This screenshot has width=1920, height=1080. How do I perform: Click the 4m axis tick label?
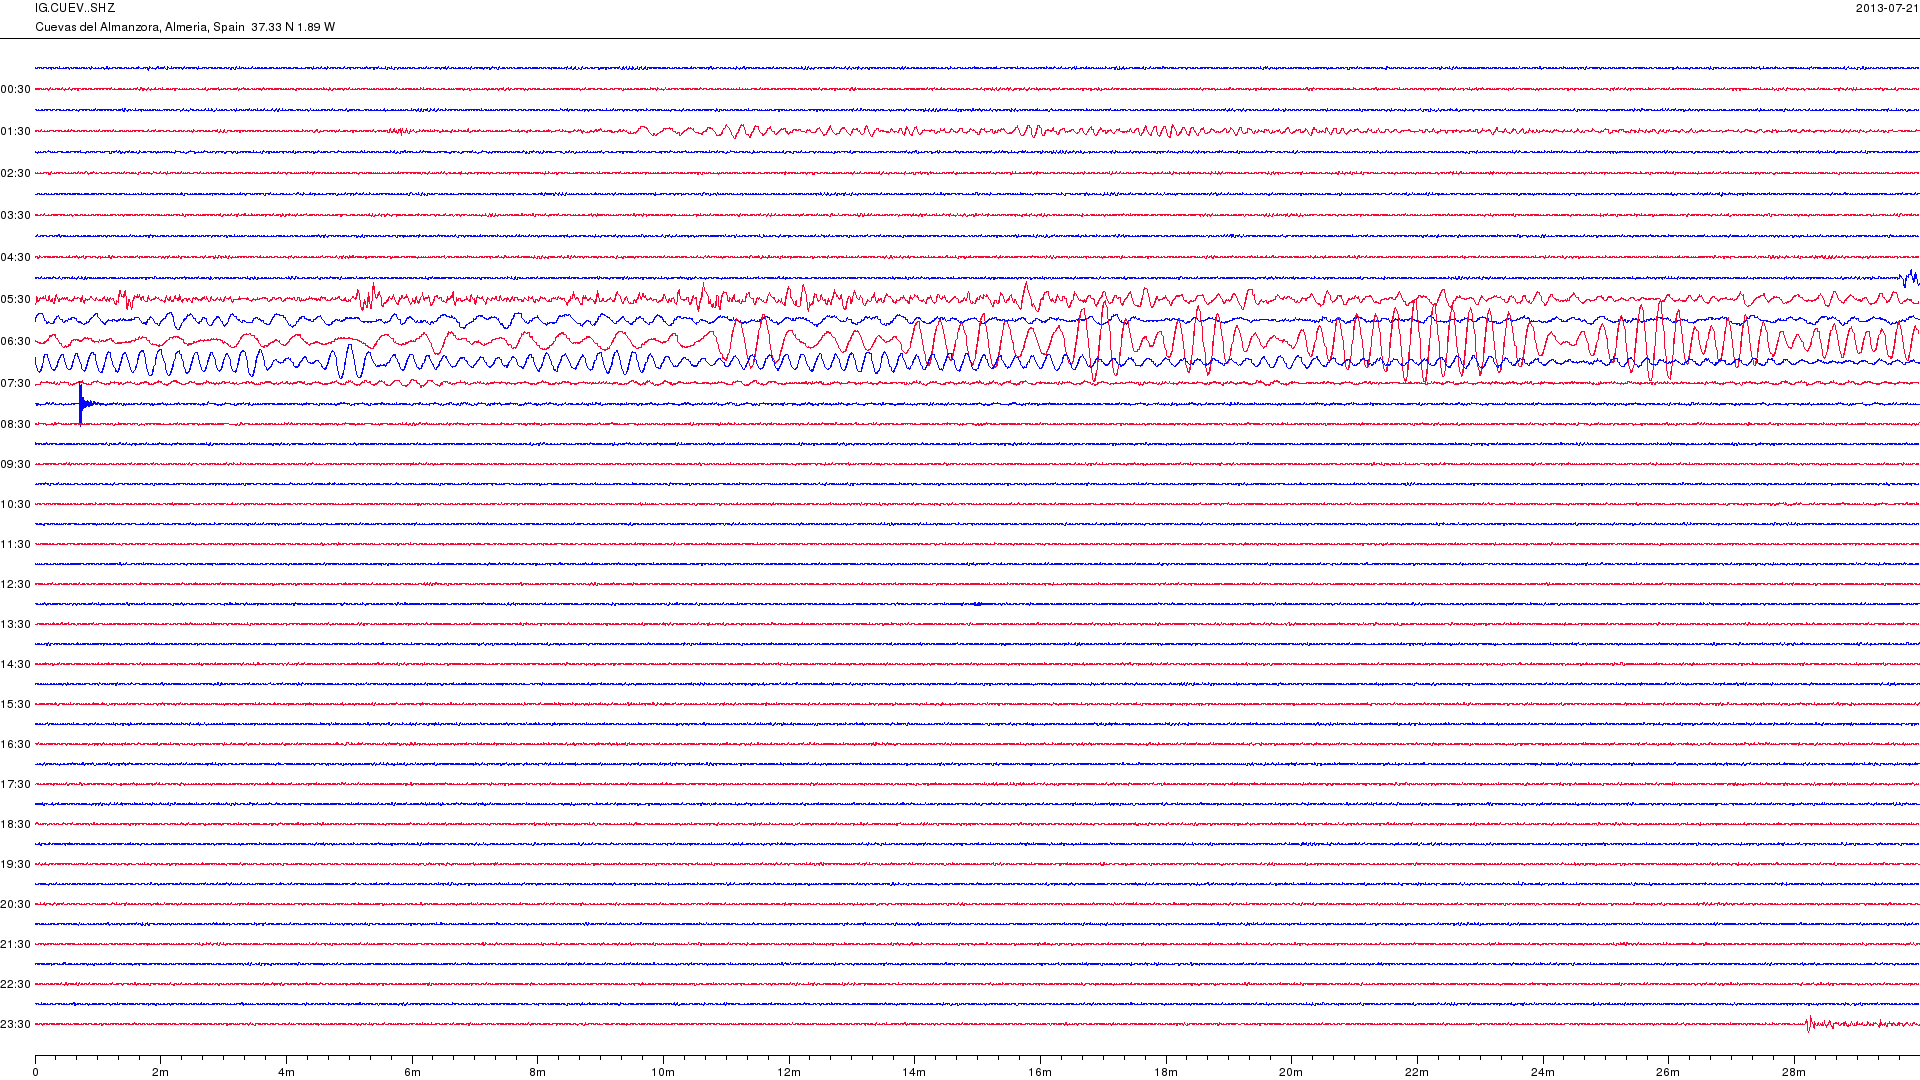tap(286, 1072)
